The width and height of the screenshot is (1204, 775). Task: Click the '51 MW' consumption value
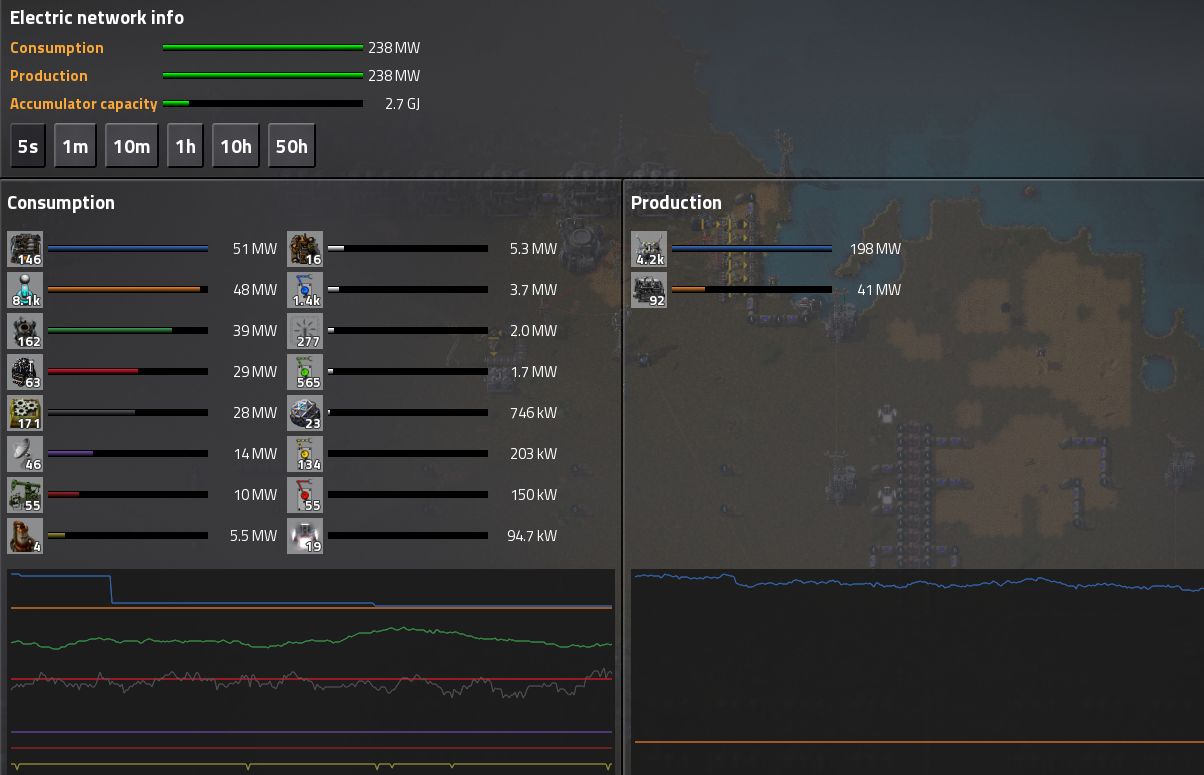[255, 249]
